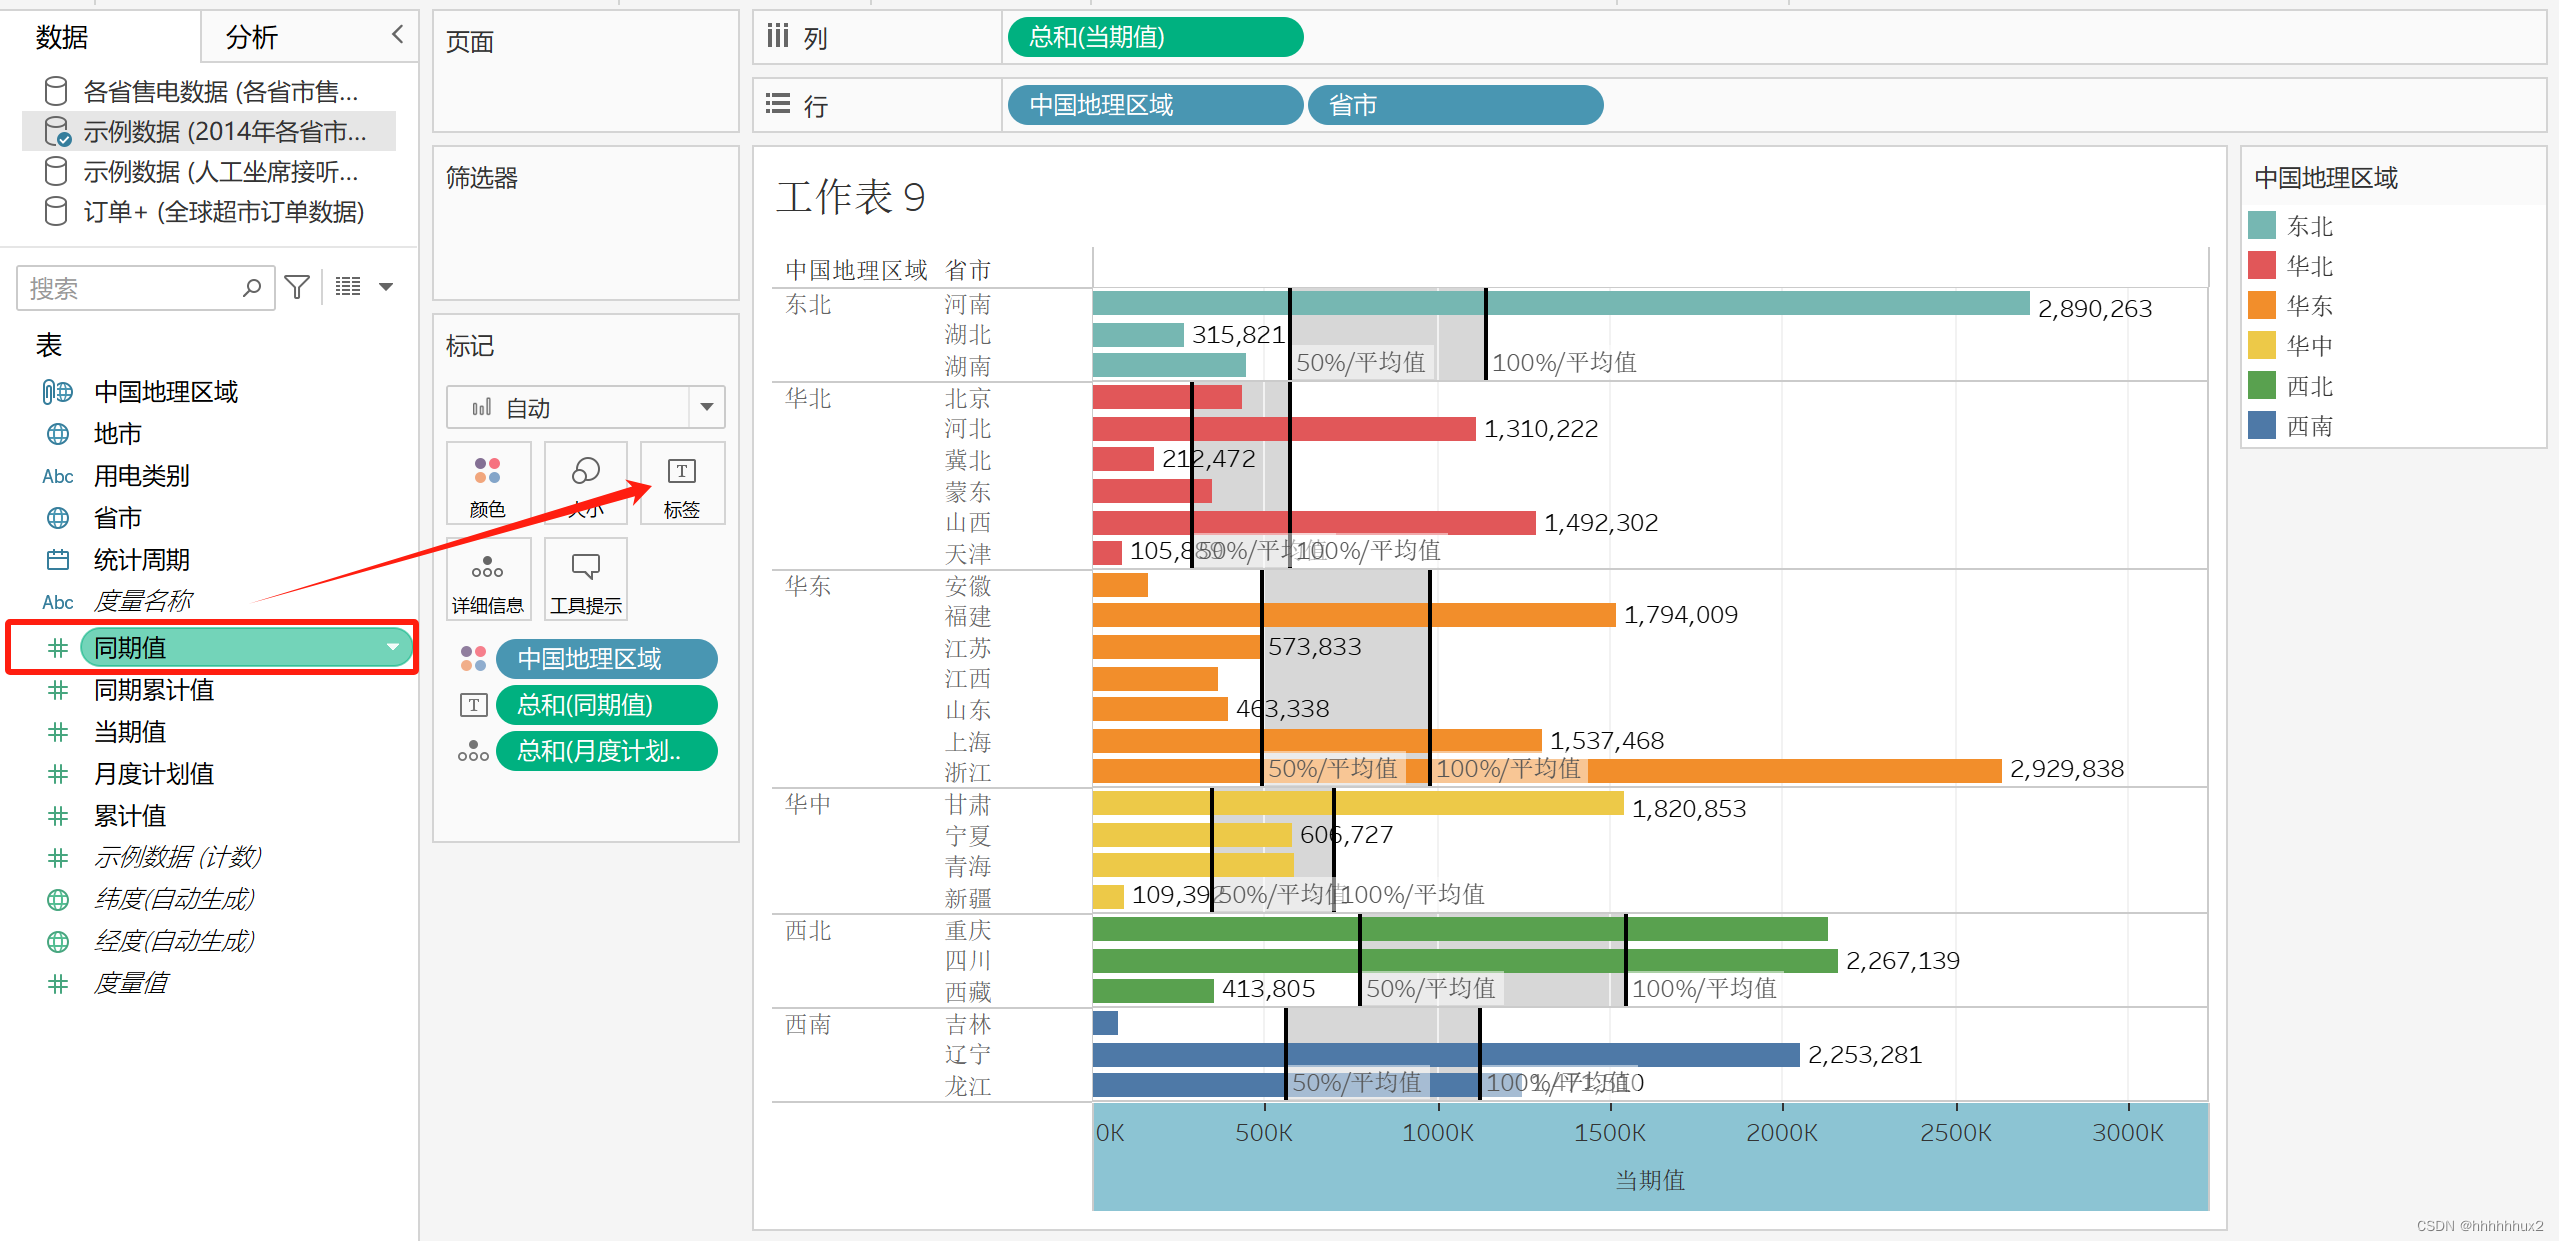Click the list view icon in data pane
Image resolution: width=2559 pixels, height=1241 pixels.
[x=348, y=287]
